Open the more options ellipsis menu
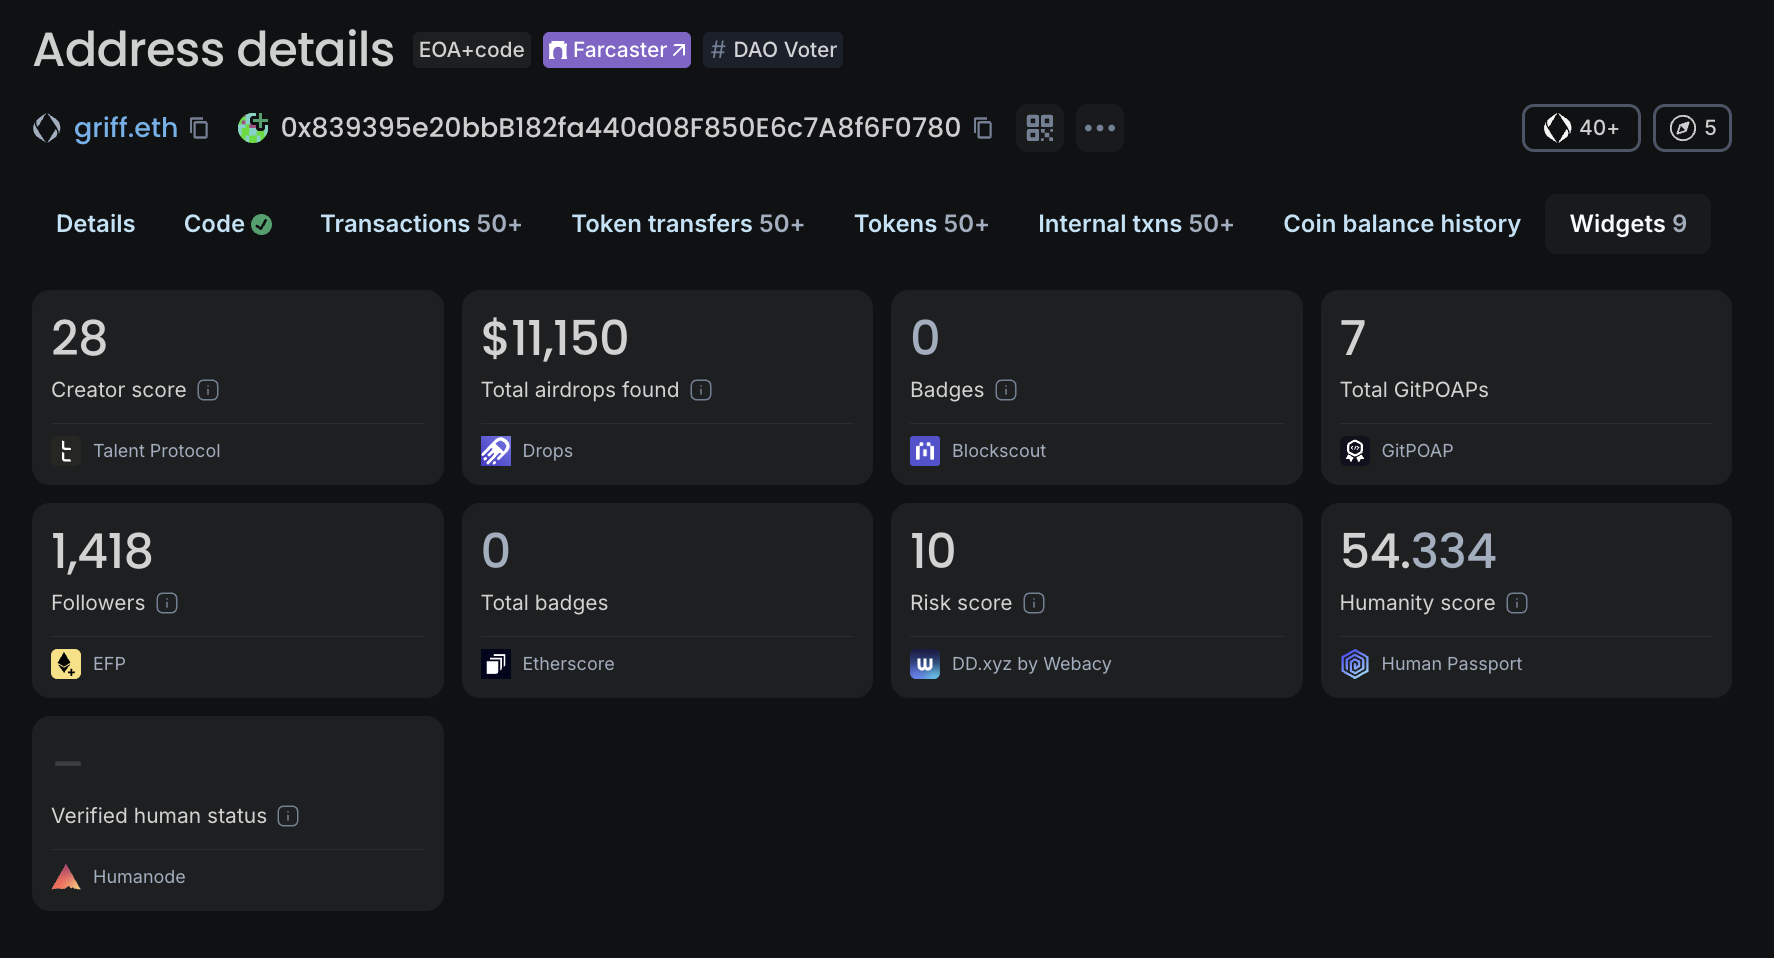This screenshot has width=1774, height=958. tap(1099, 128)
